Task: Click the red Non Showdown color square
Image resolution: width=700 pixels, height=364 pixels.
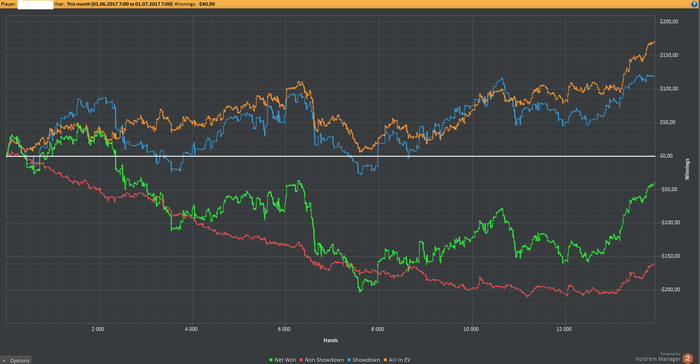Action: (301, 360)
